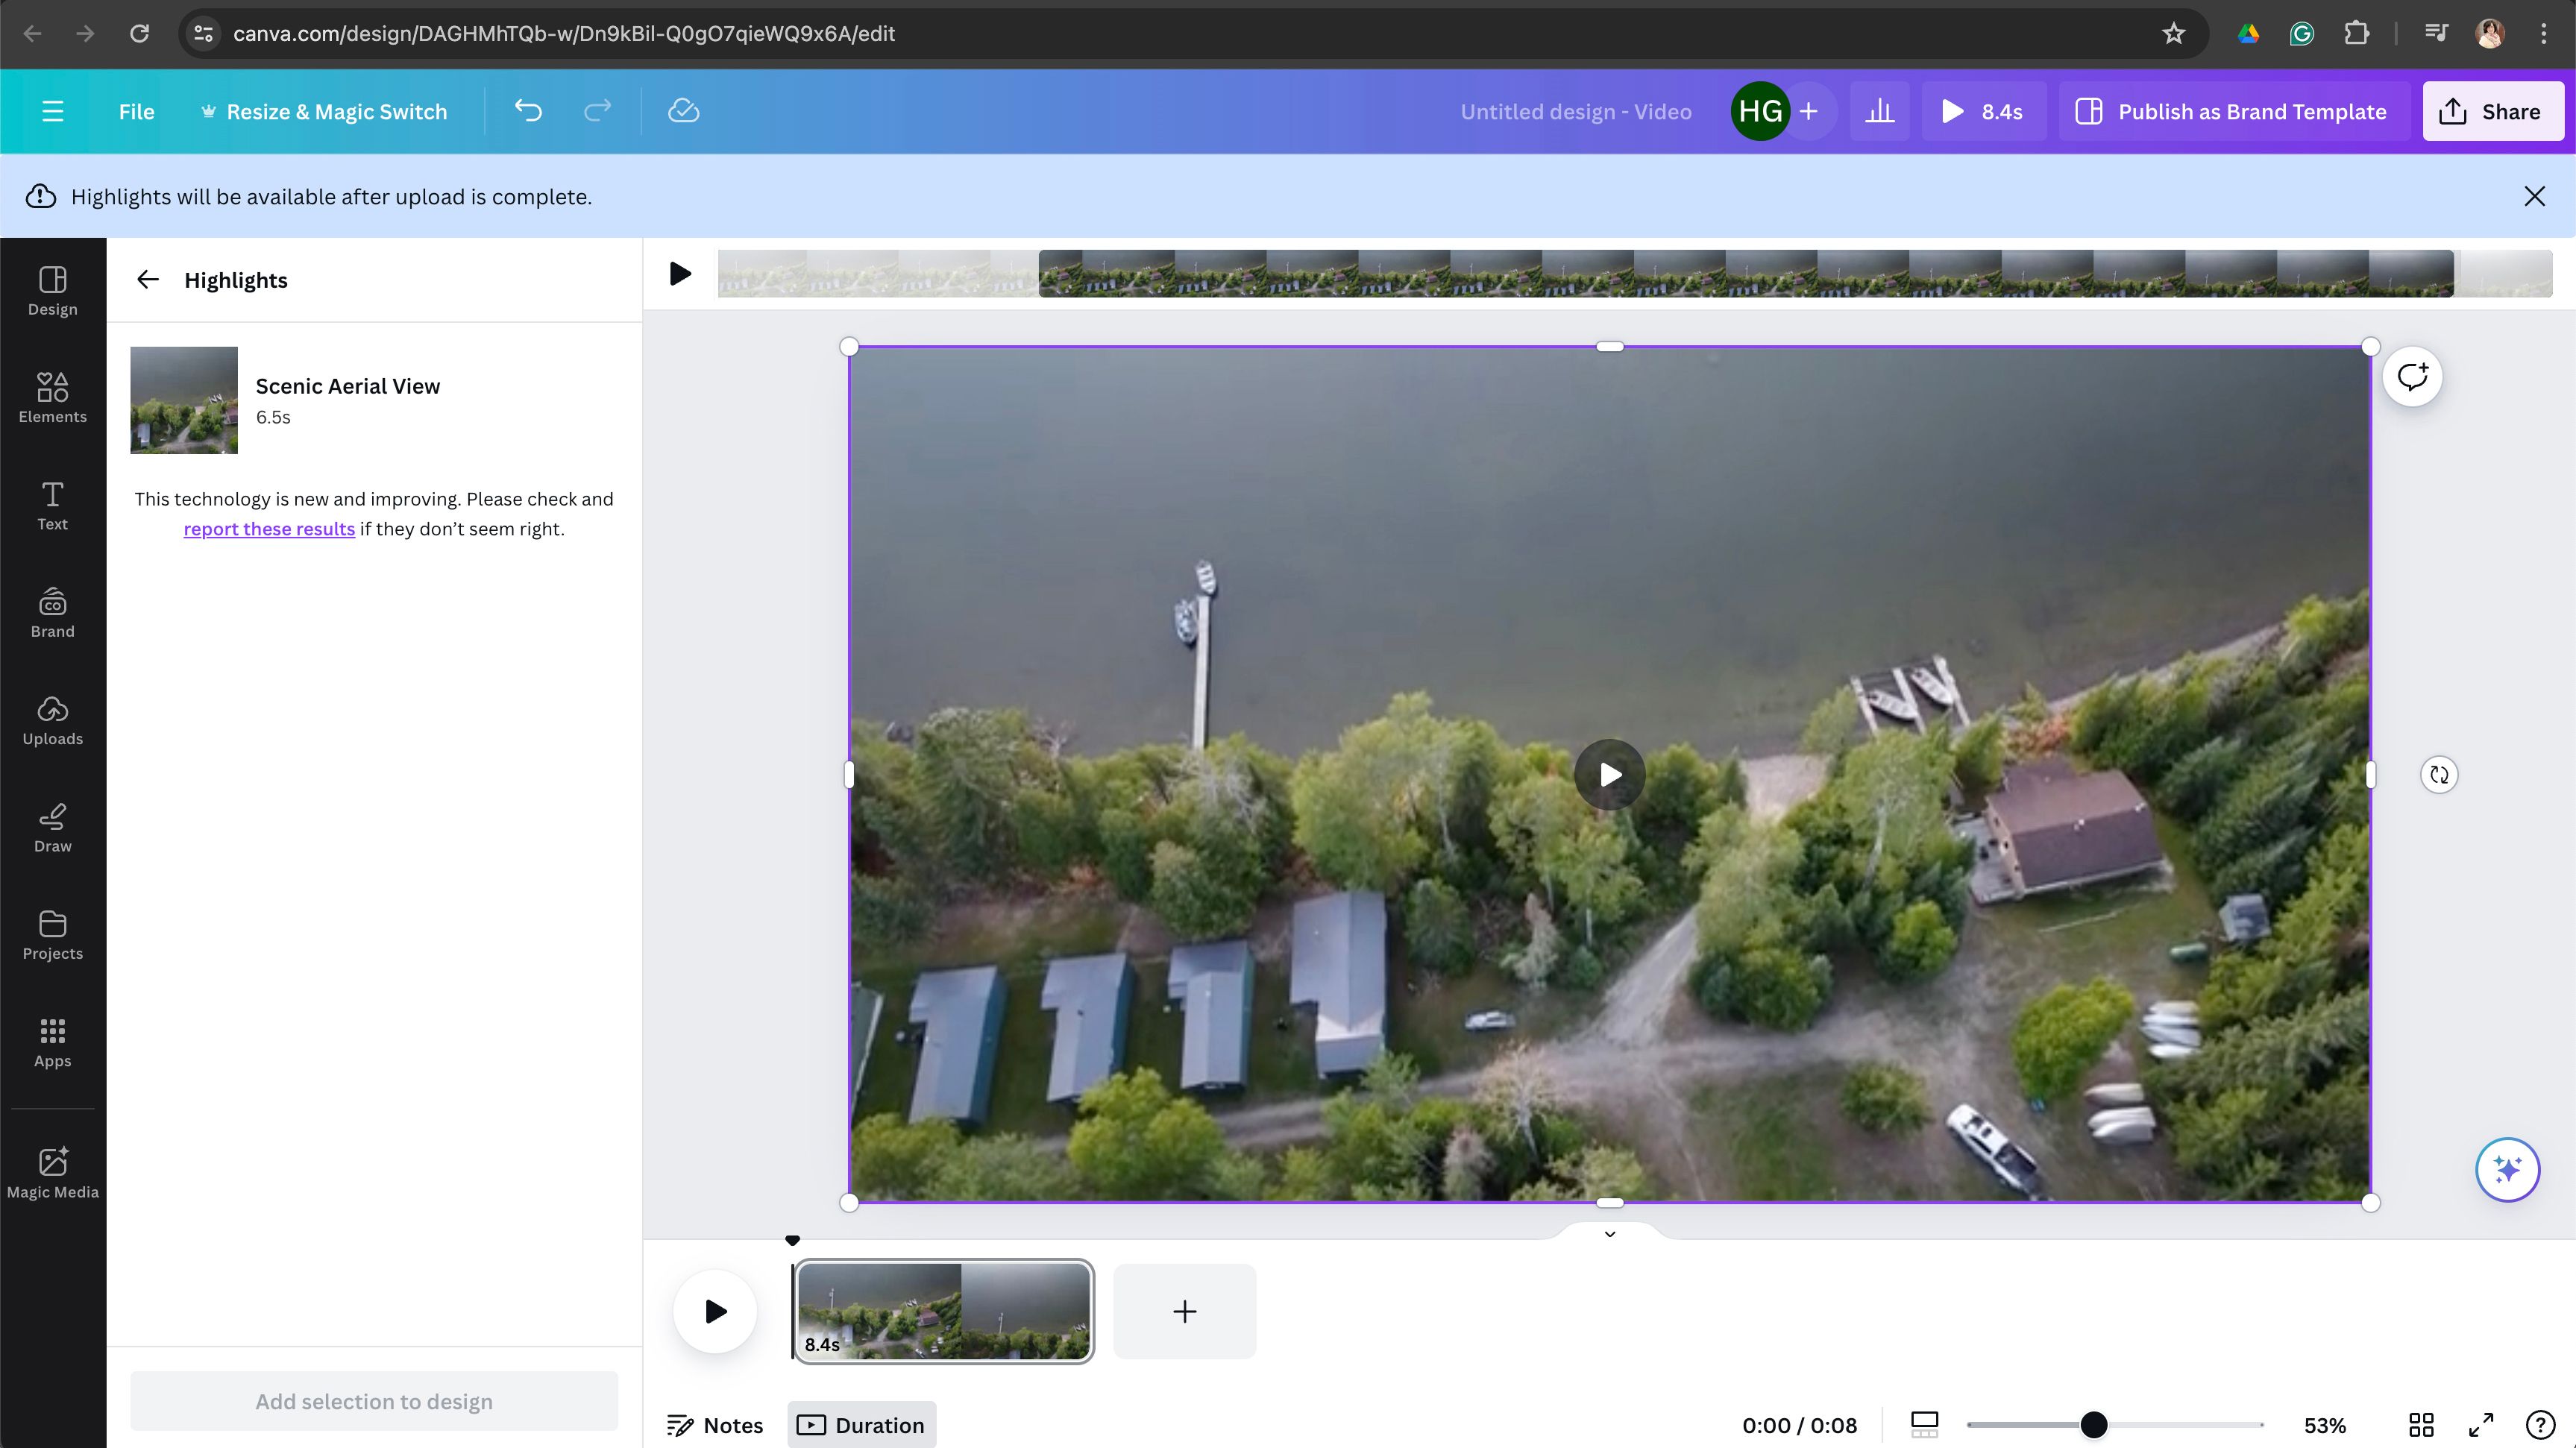Click the Notes expander panel
The width and height of the screenshot is (2576, 1448).
[717, 1425]
